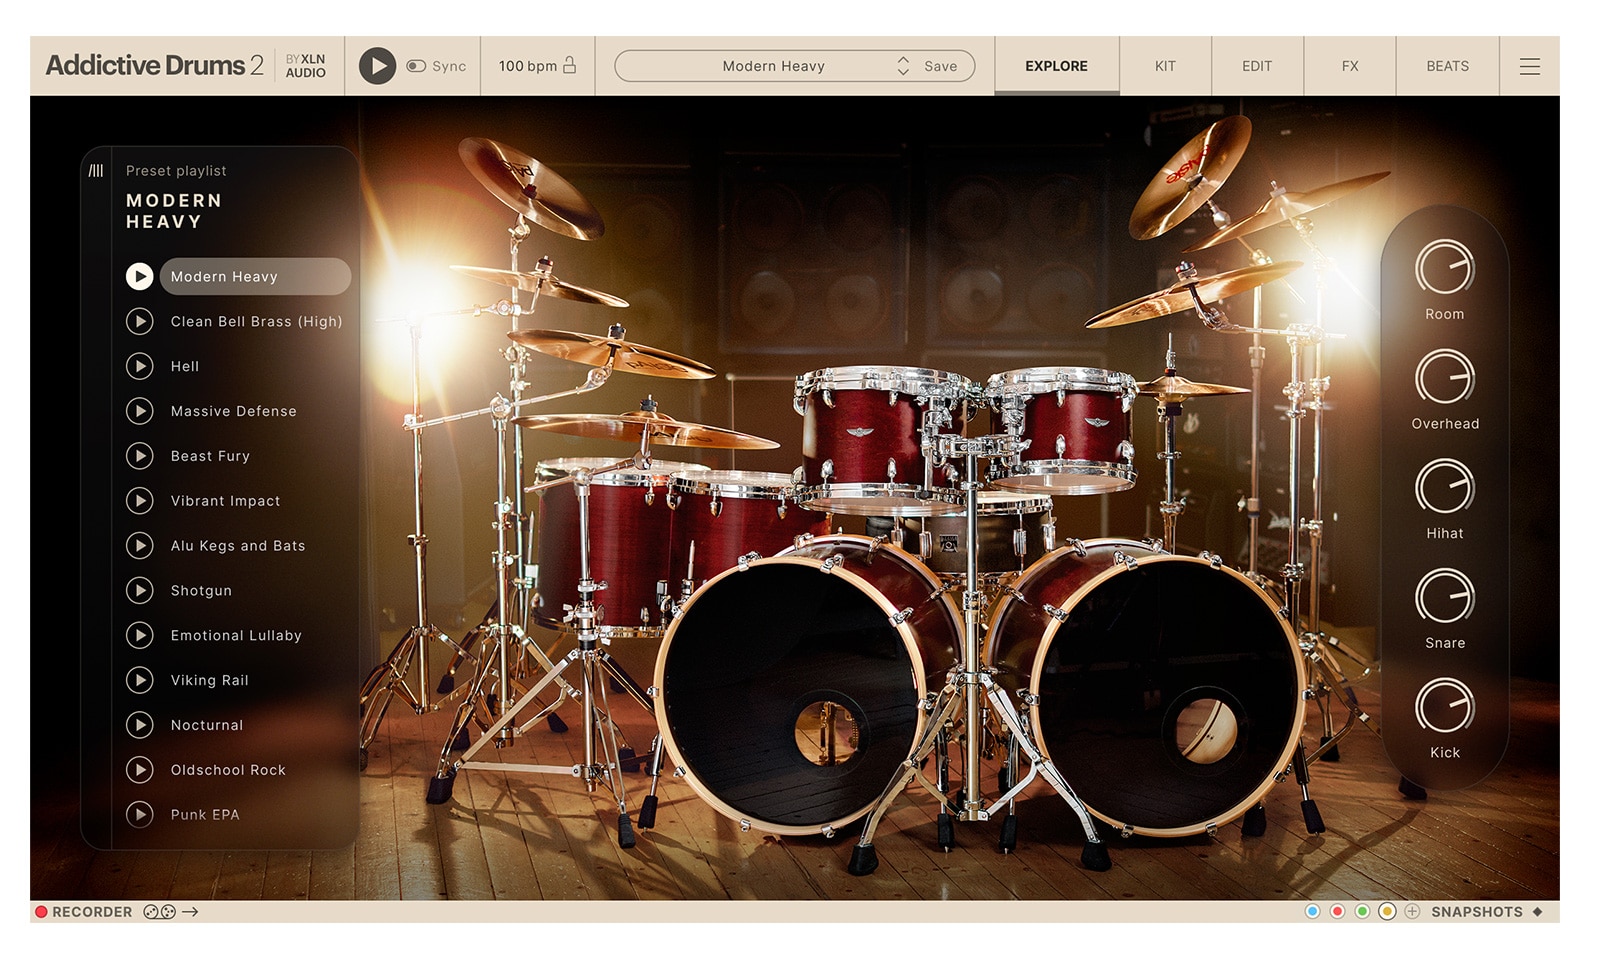1620x955 pixels.
Task: Switch to the EDIT tab
Action: pos(1257,66)
